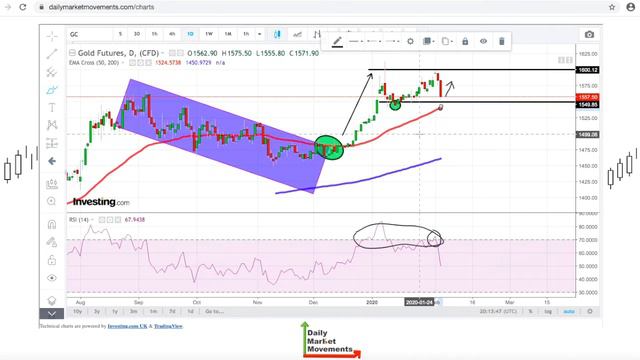
Task: Zoom chart to the 1m range
Action: click(x=153, y=311)
